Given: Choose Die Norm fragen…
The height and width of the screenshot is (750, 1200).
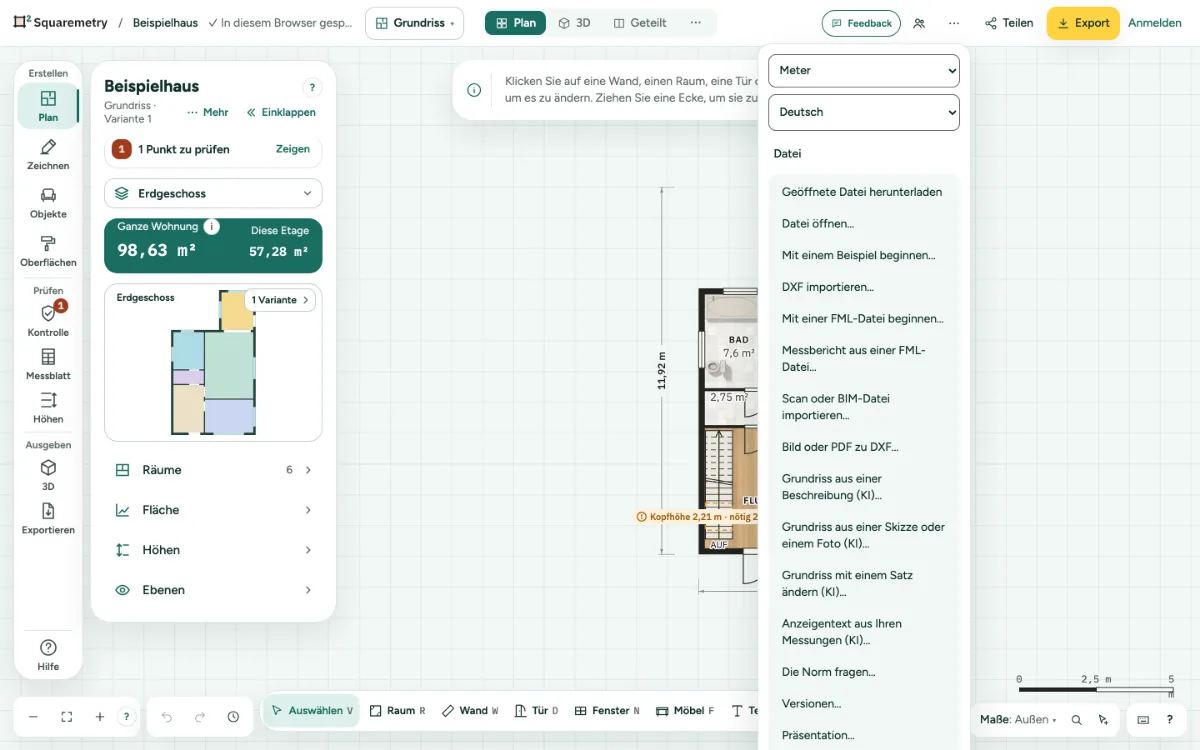Looking at the screenshot, I should tap(864, 672).
